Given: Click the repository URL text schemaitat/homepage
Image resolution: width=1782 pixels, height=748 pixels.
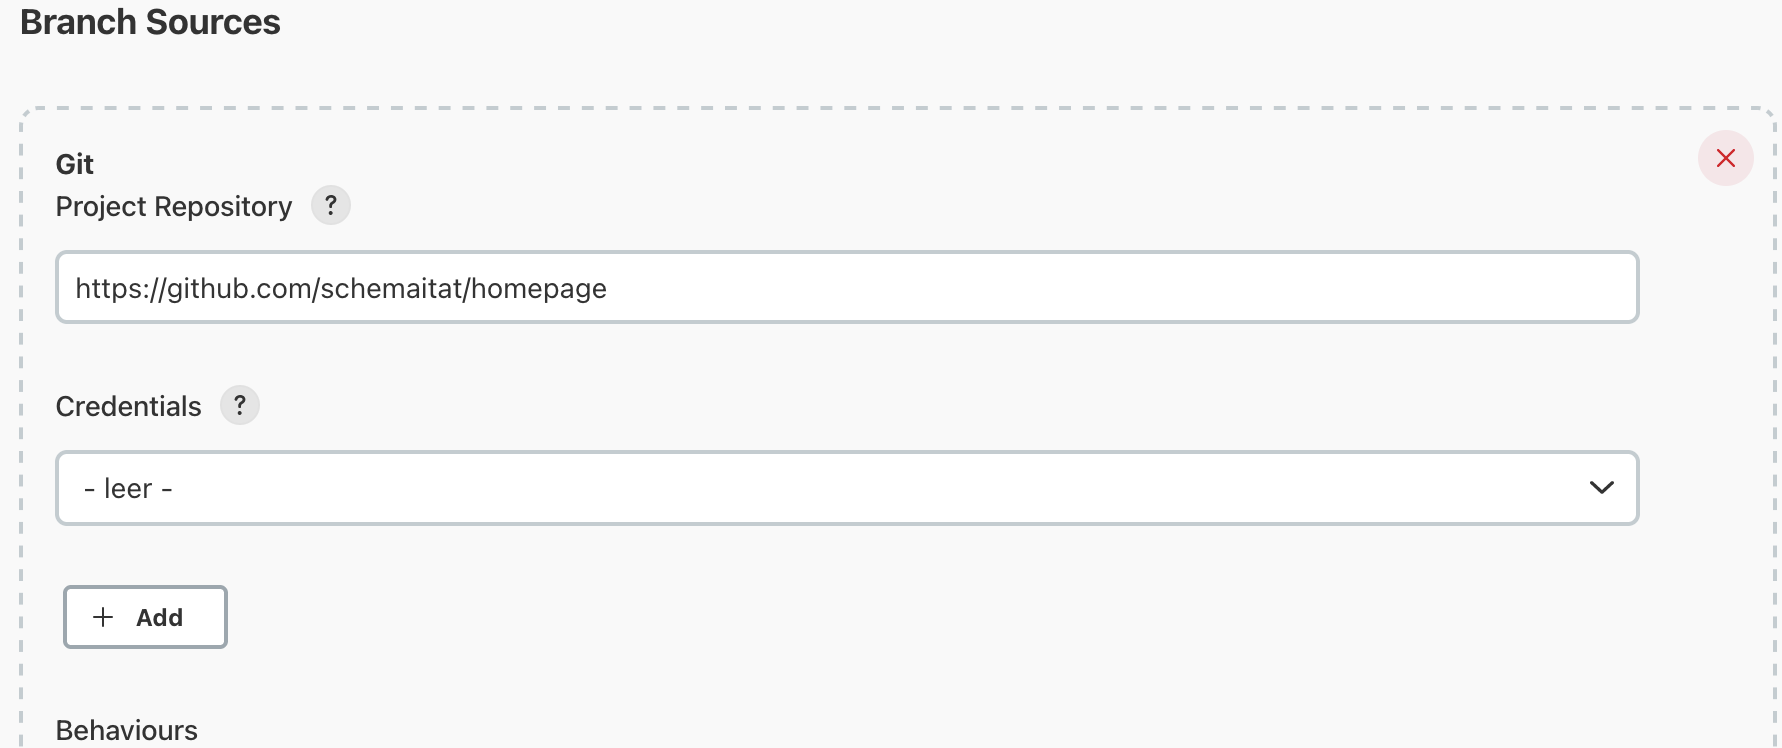Looking at the screenshot, I should point(340,288).
